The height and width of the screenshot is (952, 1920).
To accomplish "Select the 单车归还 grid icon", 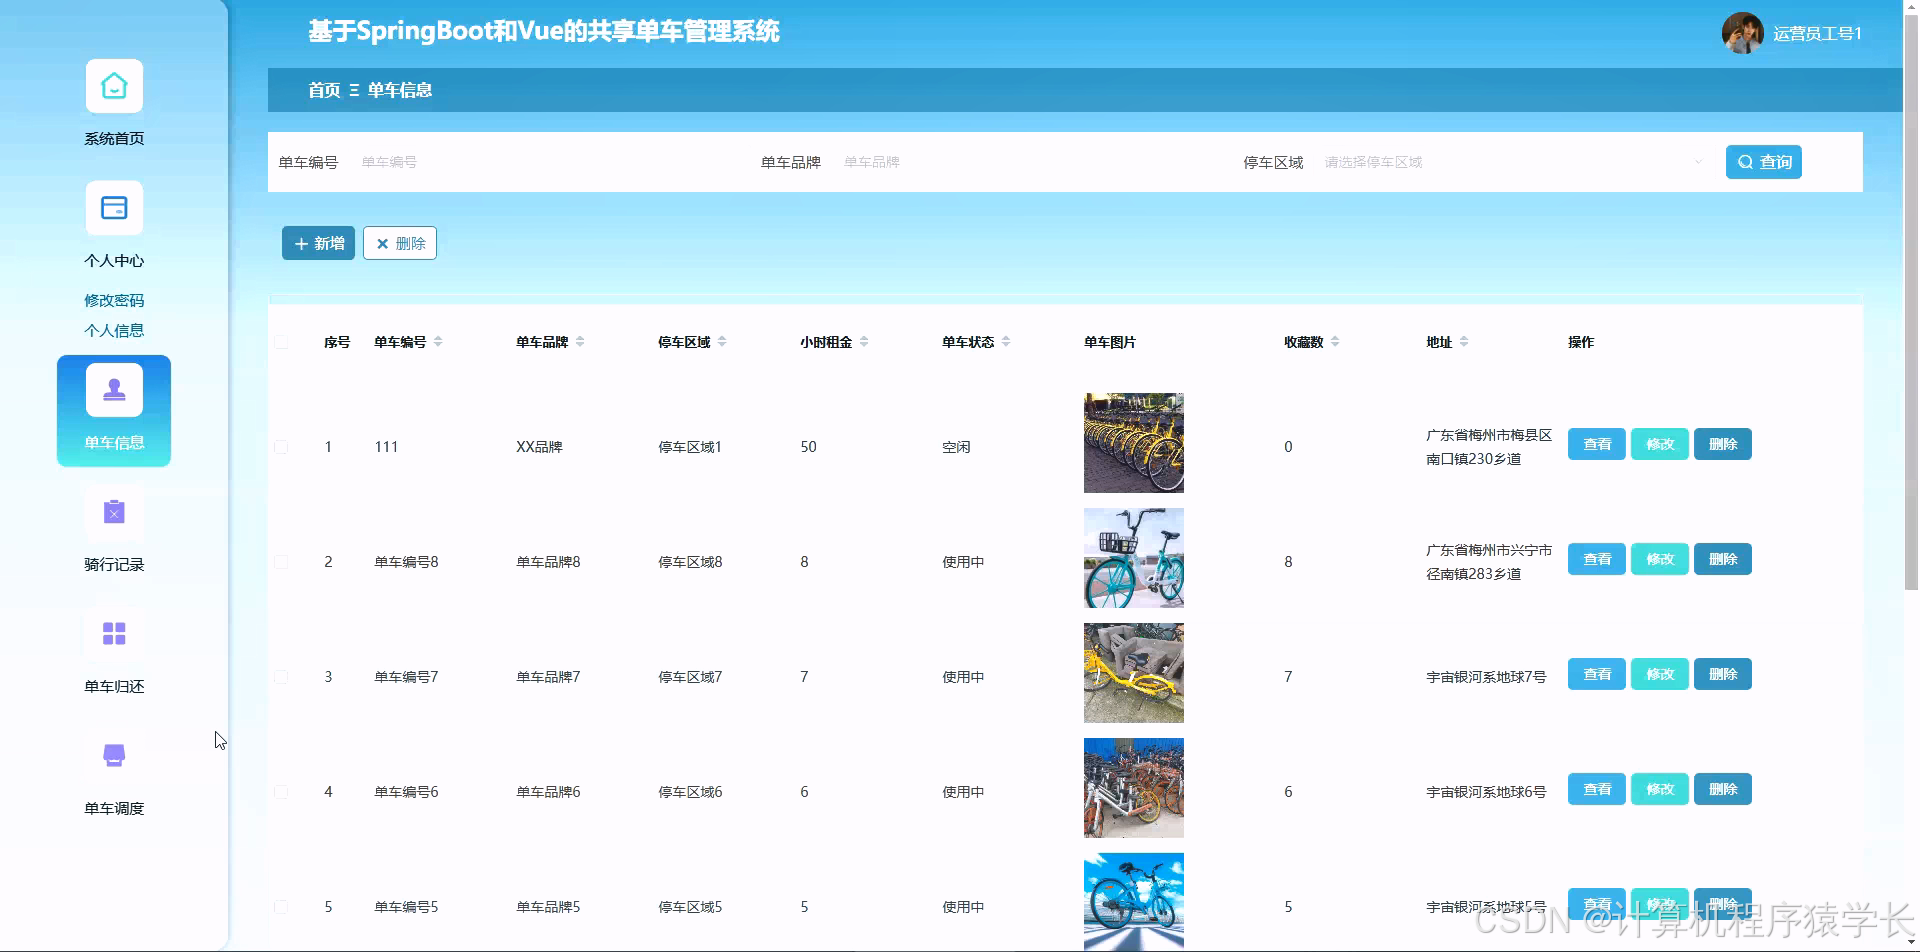I will pos(113,633).
